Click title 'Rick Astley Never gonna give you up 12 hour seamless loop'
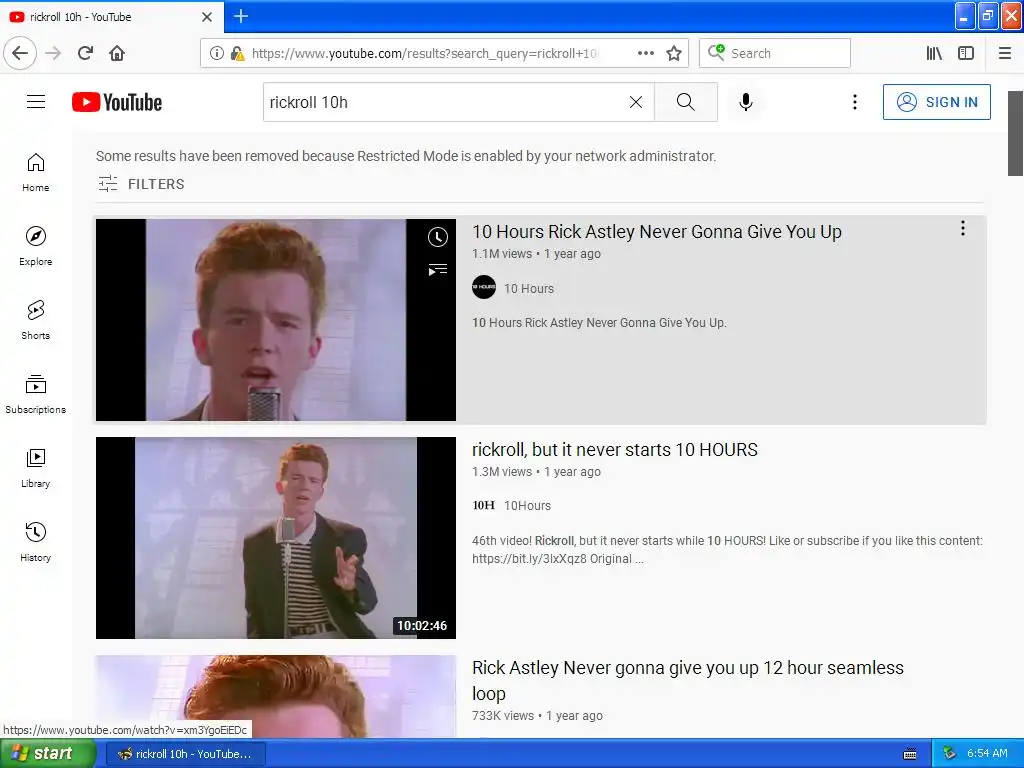Viewport: 1024px width, 768px height. 688,680
